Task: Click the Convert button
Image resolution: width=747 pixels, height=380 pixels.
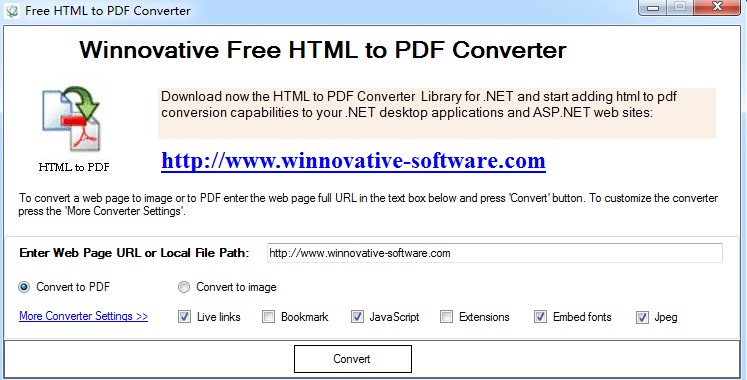Action: coord(353,359)
